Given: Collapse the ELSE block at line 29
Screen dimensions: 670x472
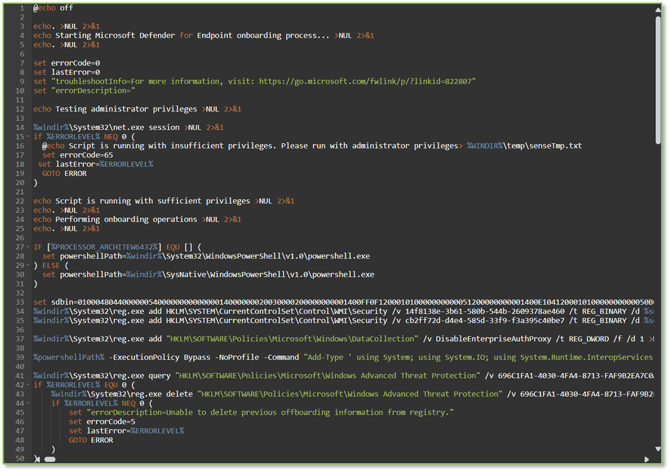Looking at the screenshot, I should (28, 264).
